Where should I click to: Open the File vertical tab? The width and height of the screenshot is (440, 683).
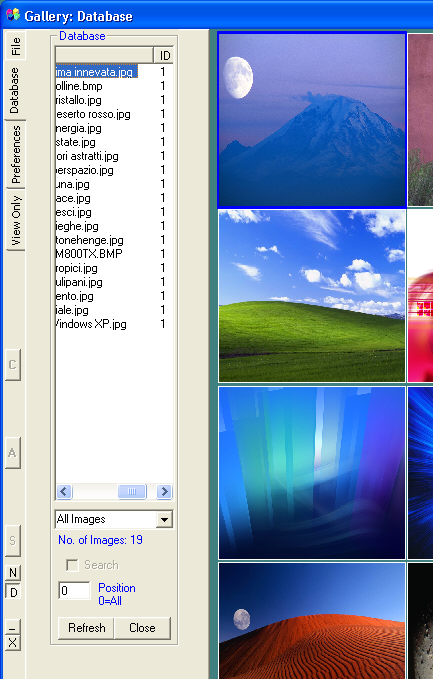pos(16,46)
